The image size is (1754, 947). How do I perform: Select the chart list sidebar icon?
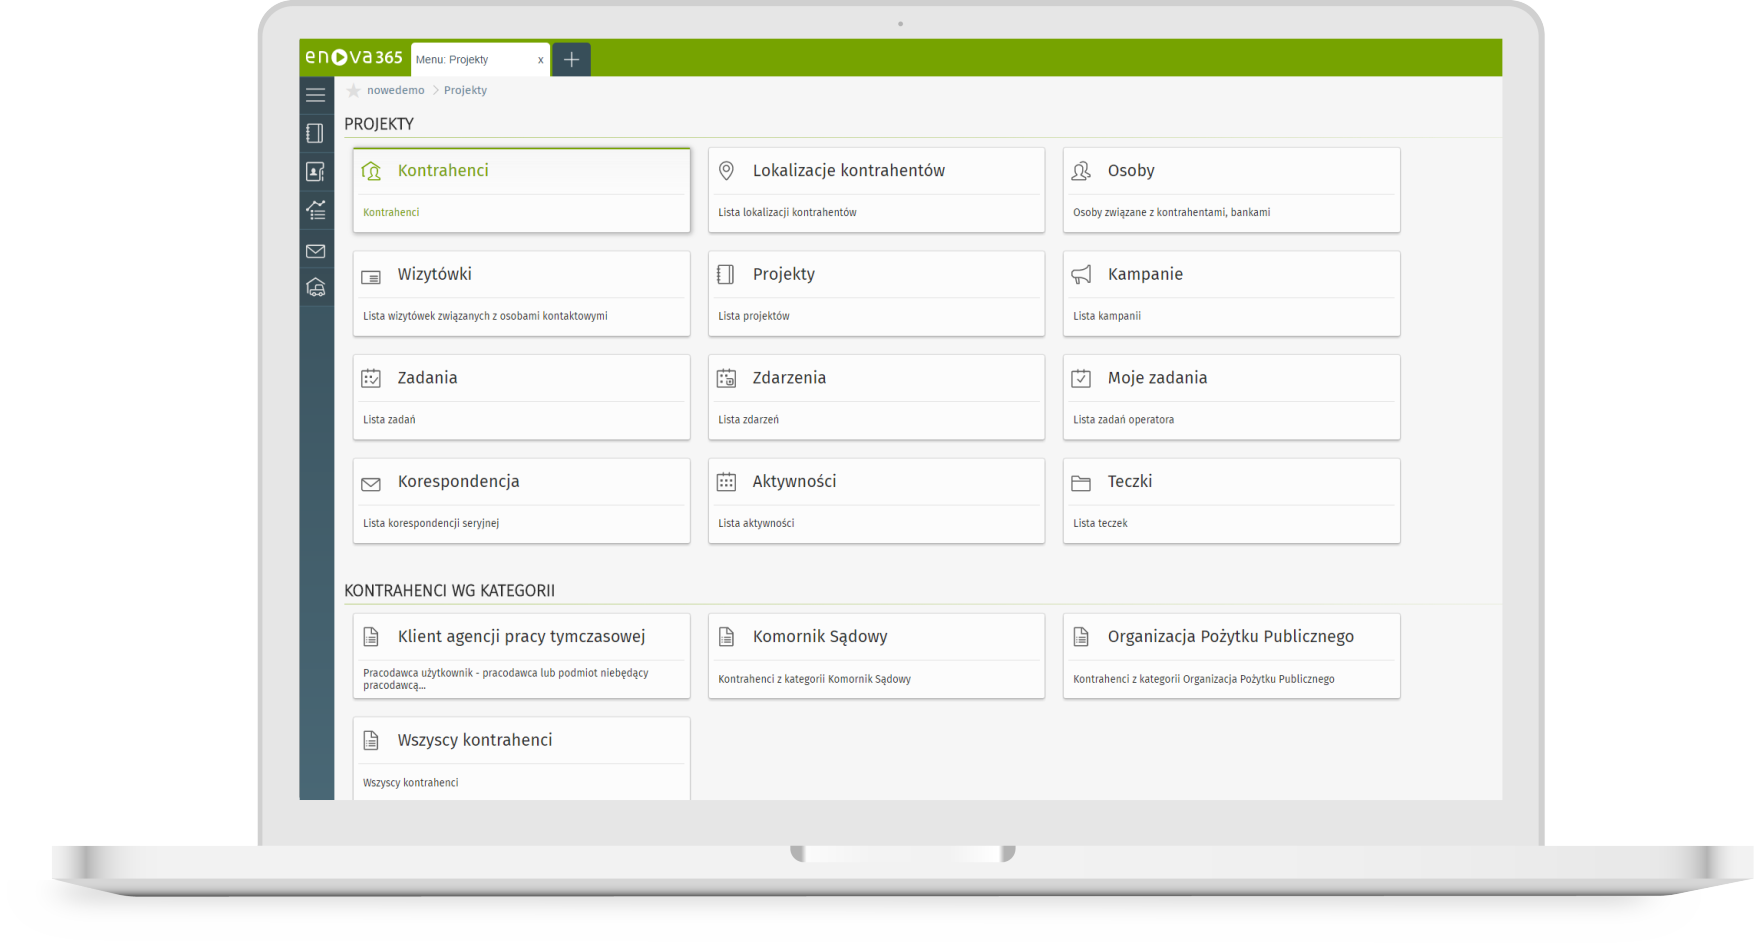point(315,210)
